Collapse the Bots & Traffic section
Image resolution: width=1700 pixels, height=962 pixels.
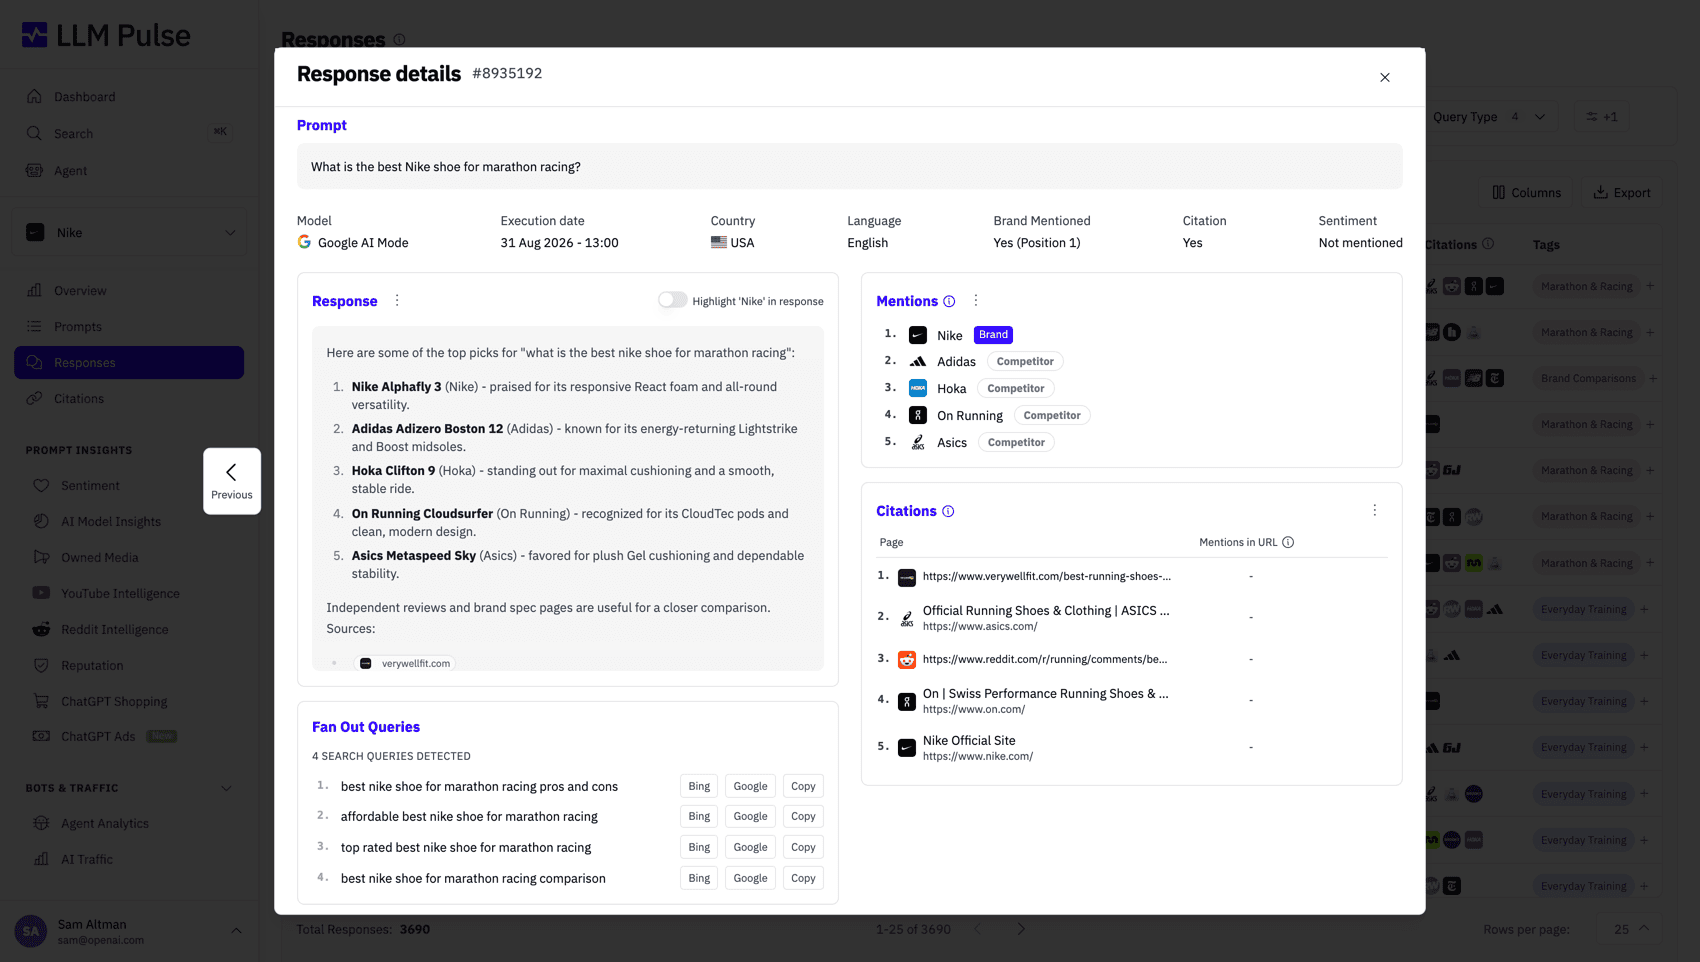coord(226,788)
